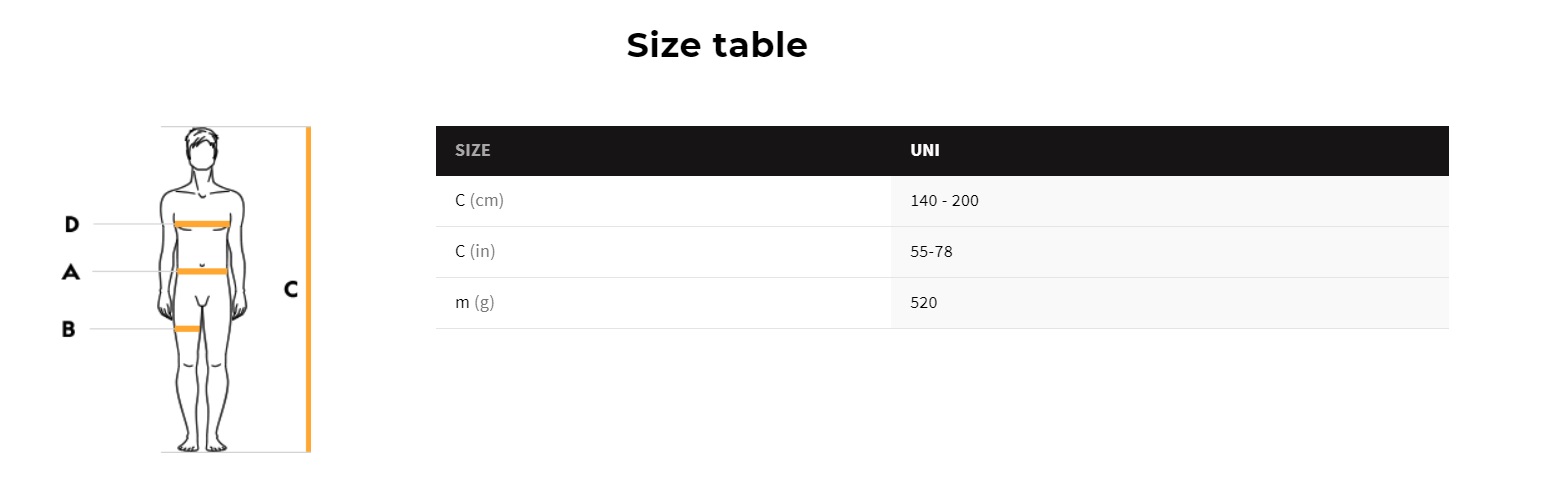Click the UNI column header

click(x=924, y=151)
